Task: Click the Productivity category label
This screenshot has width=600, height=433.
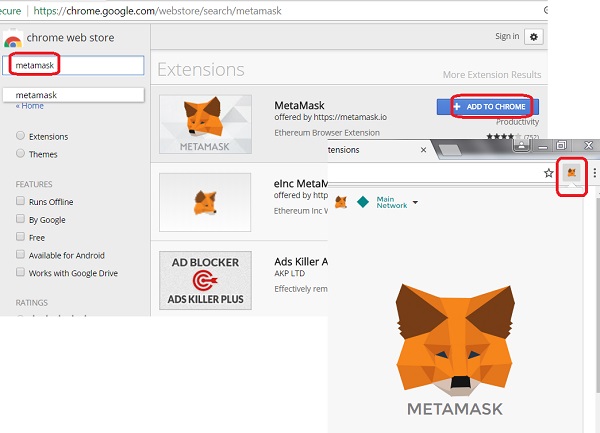Action: click(x=517, y=122)
